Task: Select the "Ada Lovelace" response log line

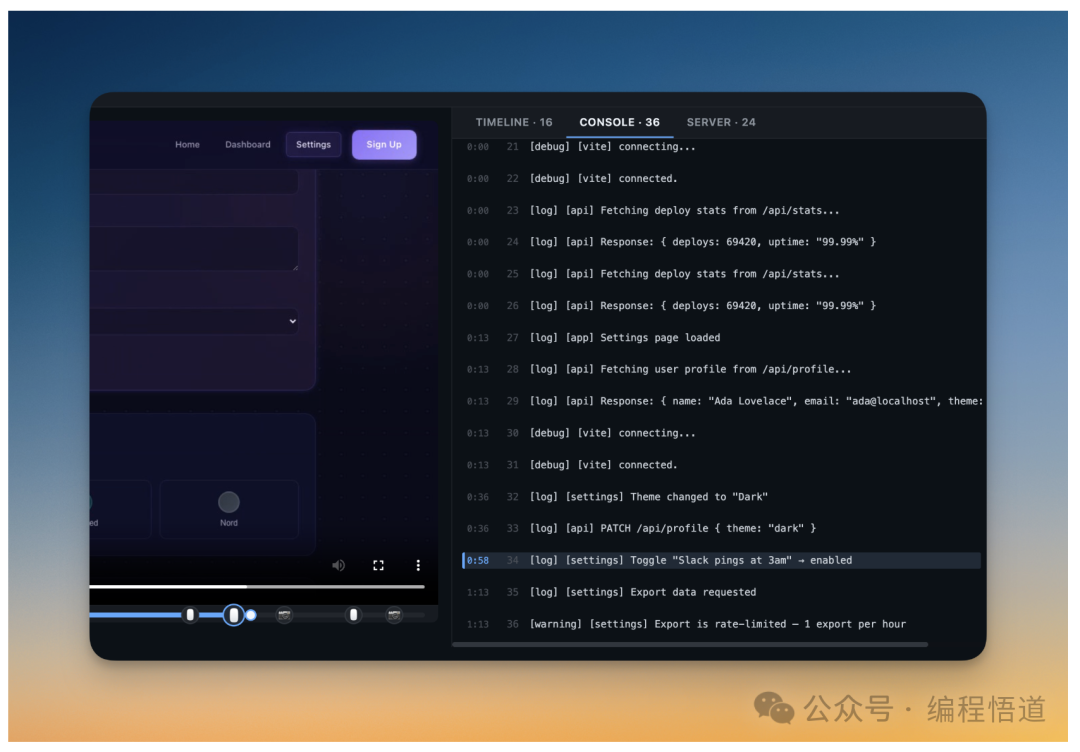Action: 721,401
